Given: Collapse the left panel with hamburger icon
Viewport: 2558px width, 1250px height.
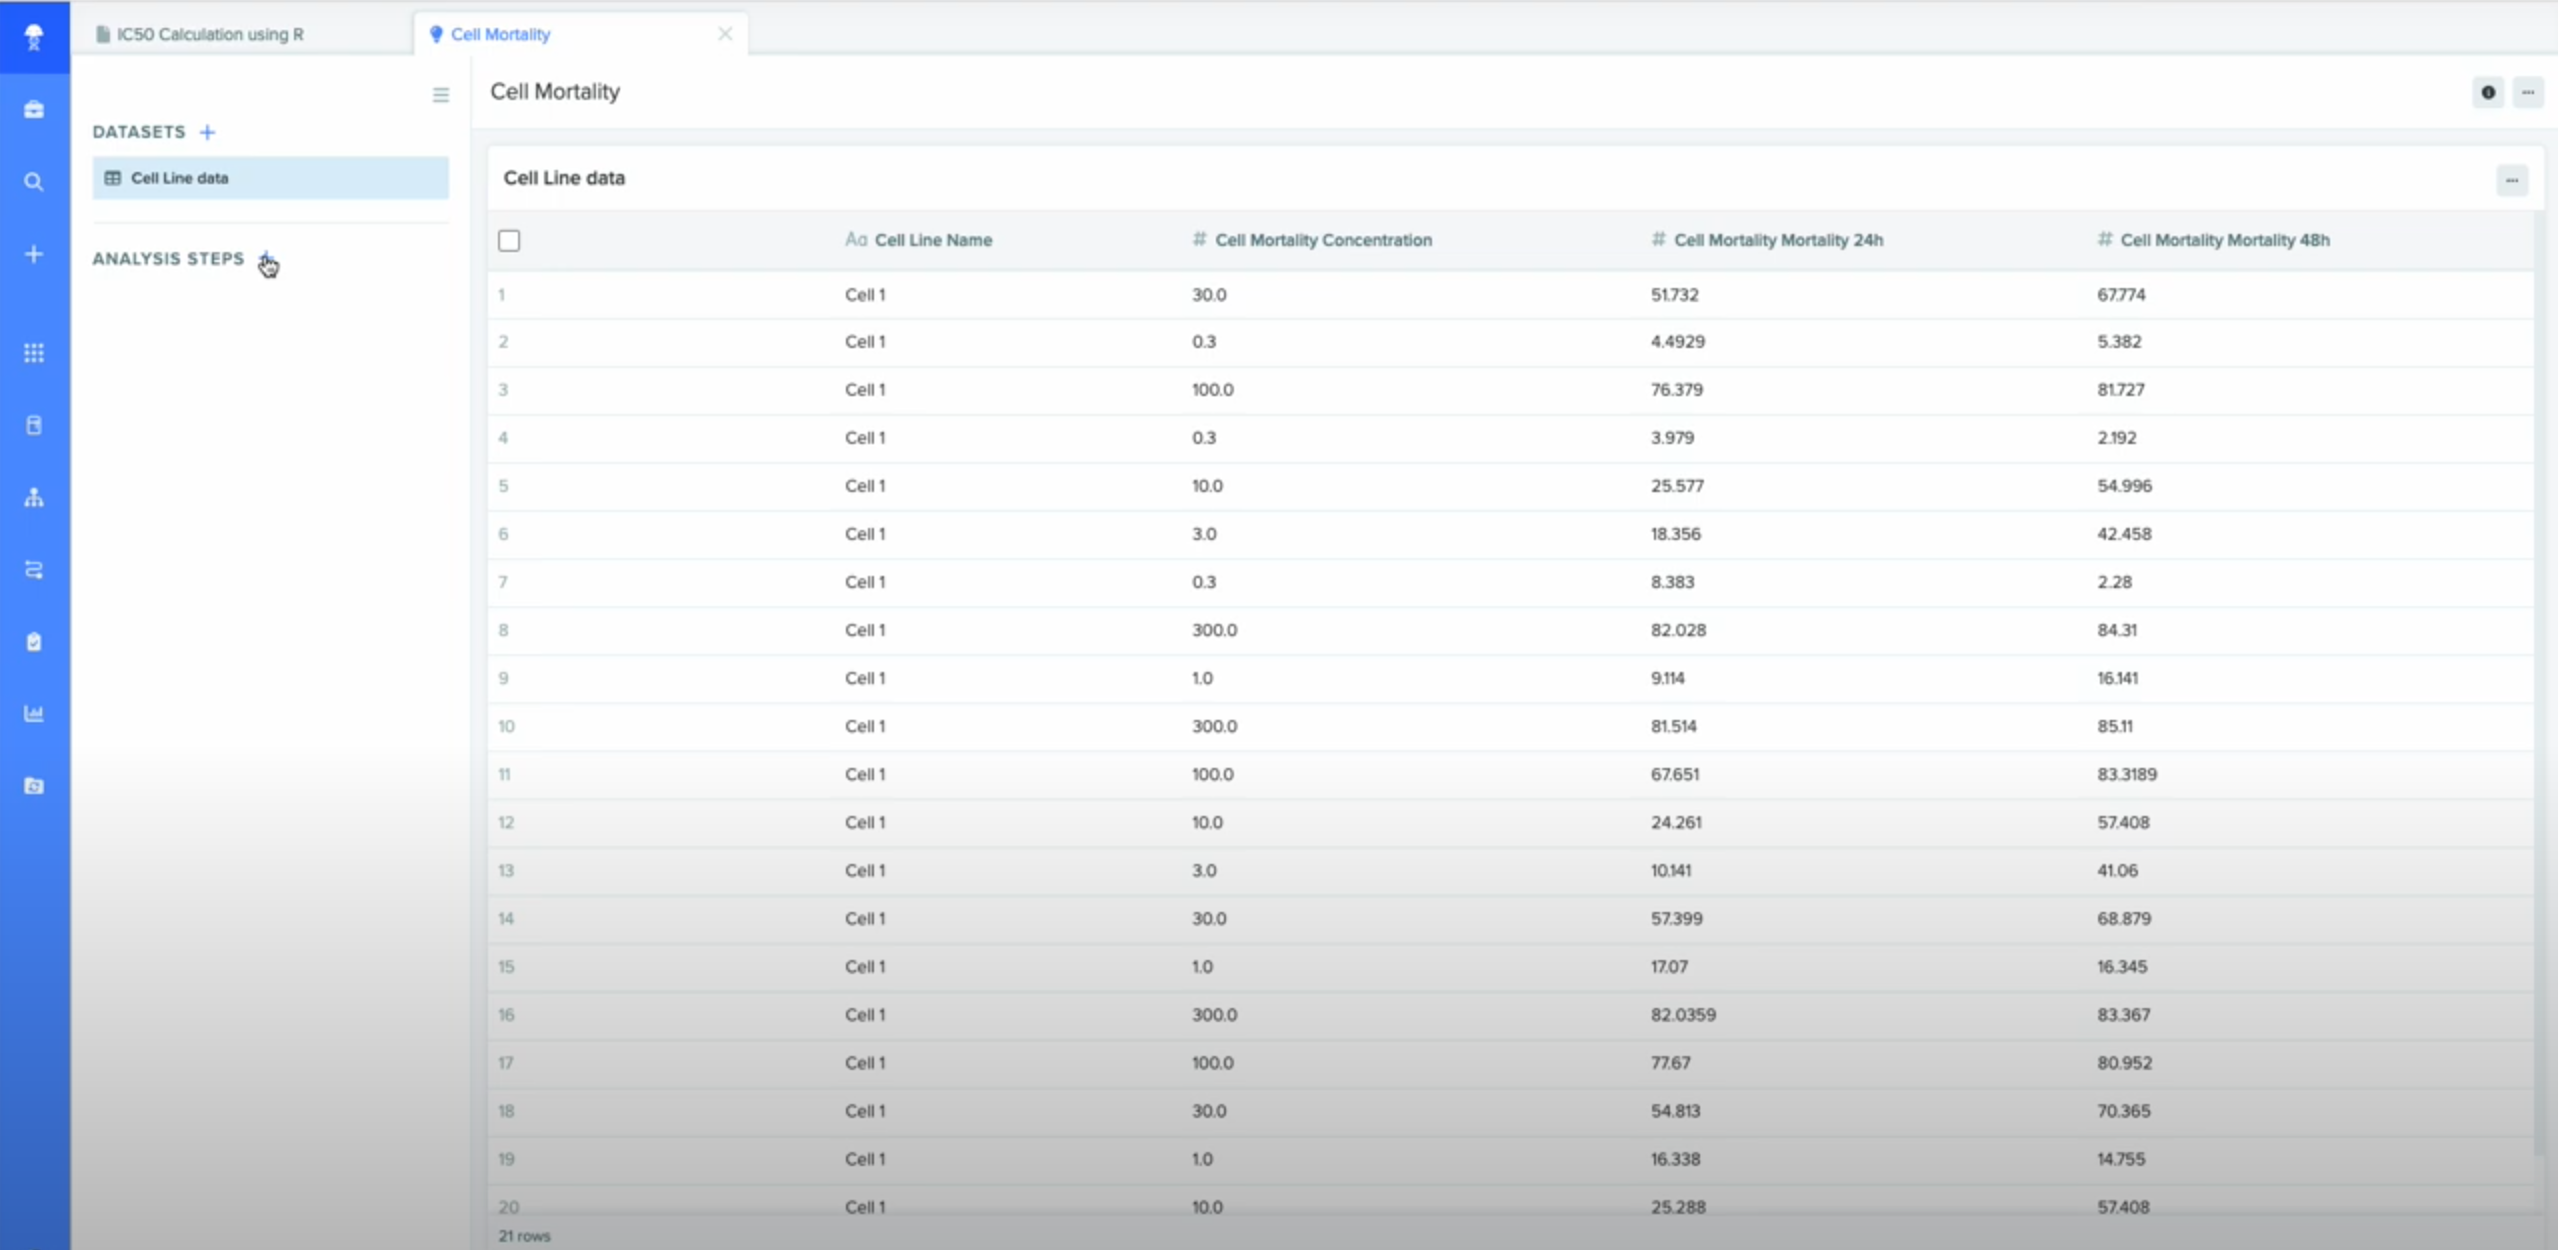Looking at the screenshot, I should [440, 95].
